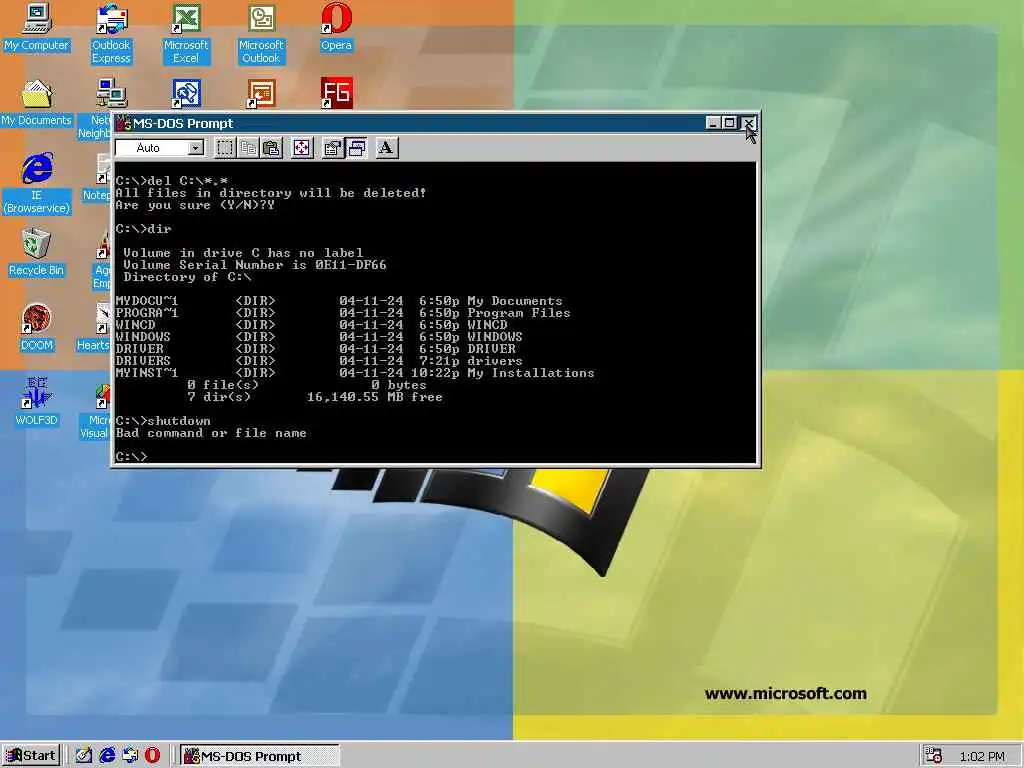
Task: Close the MS-DOS Prompt window
Action: pos(749,123)
